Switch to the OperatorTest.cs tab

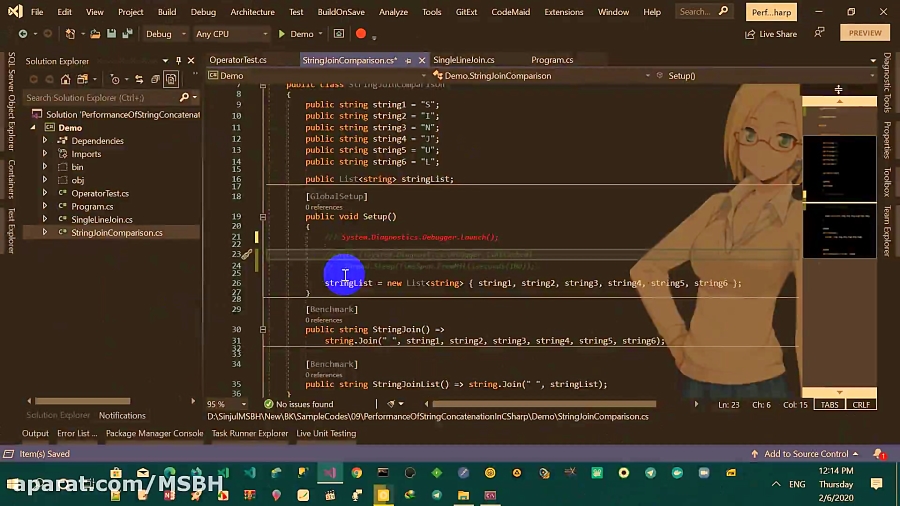pos(238,60)
